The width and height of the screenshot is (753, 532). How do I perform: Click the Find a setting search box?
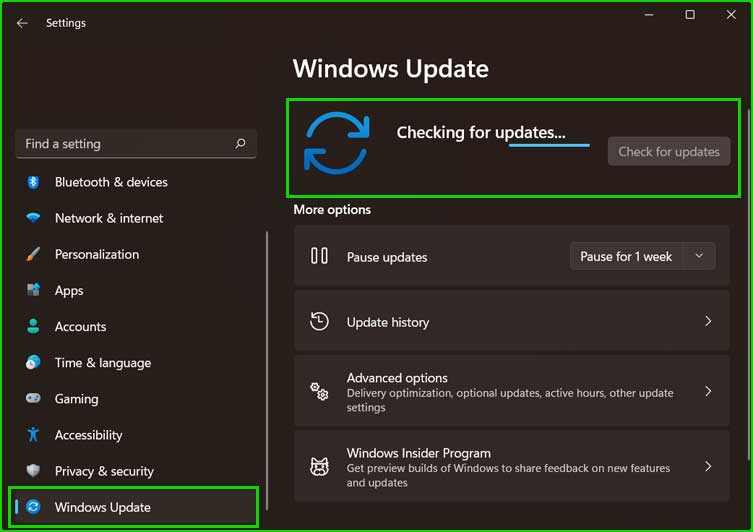coord(136,144)
